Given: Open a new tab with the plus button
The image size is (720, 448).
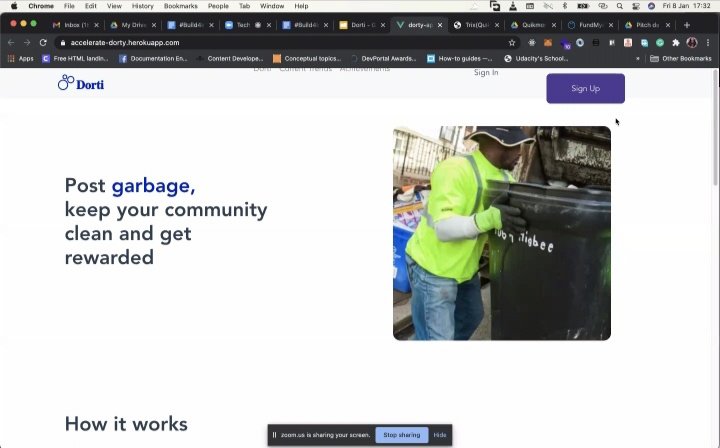Looking at the screenshot, I should [x=686, y=25].
